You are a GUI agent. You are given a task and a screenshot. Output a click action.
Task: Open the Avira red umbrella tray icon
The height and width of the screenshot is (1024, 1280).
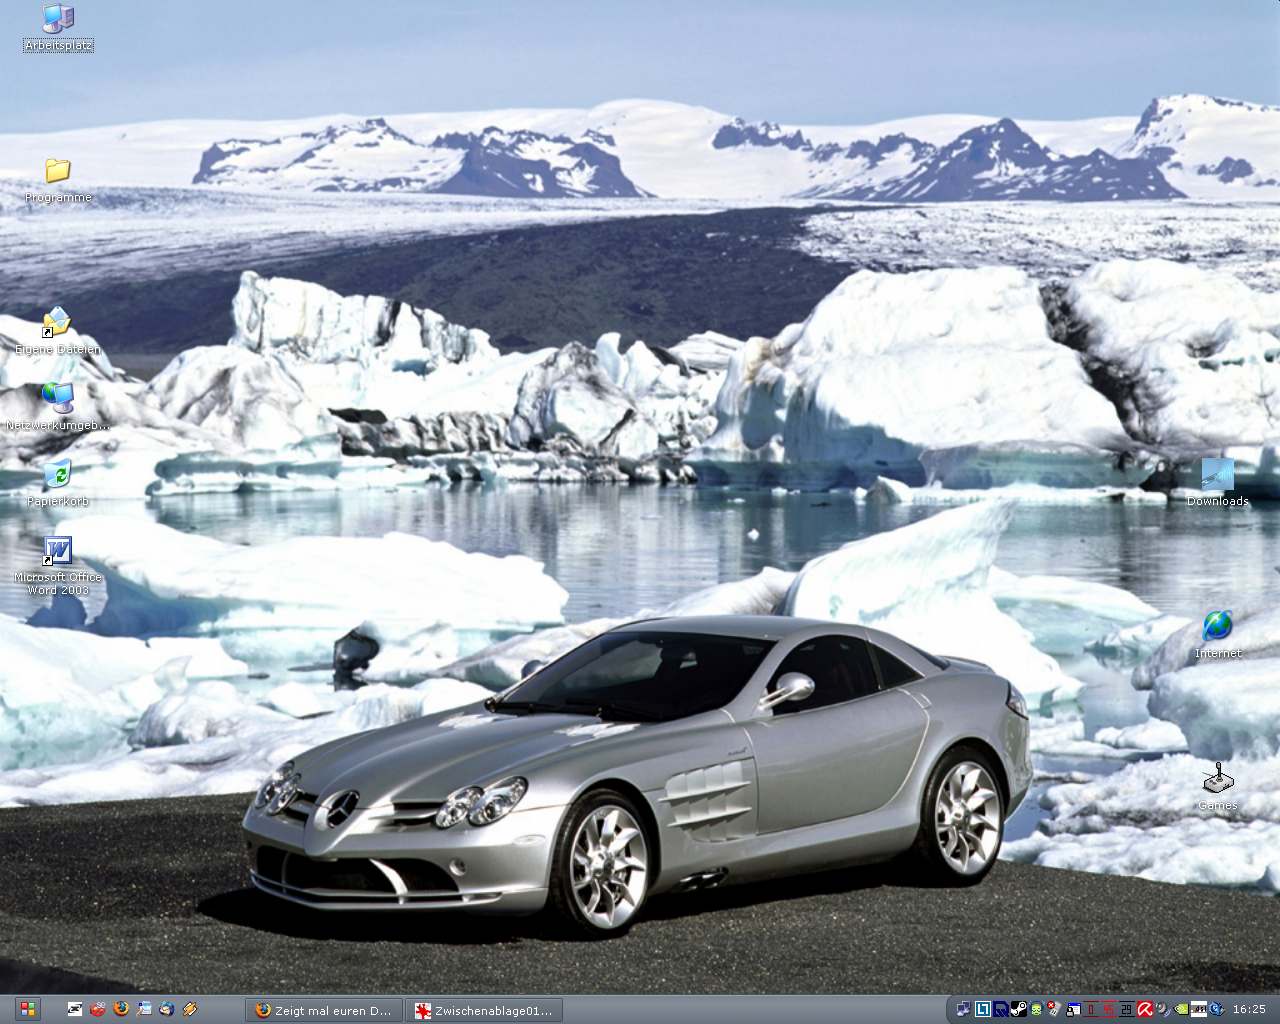coord(1145,1009)
